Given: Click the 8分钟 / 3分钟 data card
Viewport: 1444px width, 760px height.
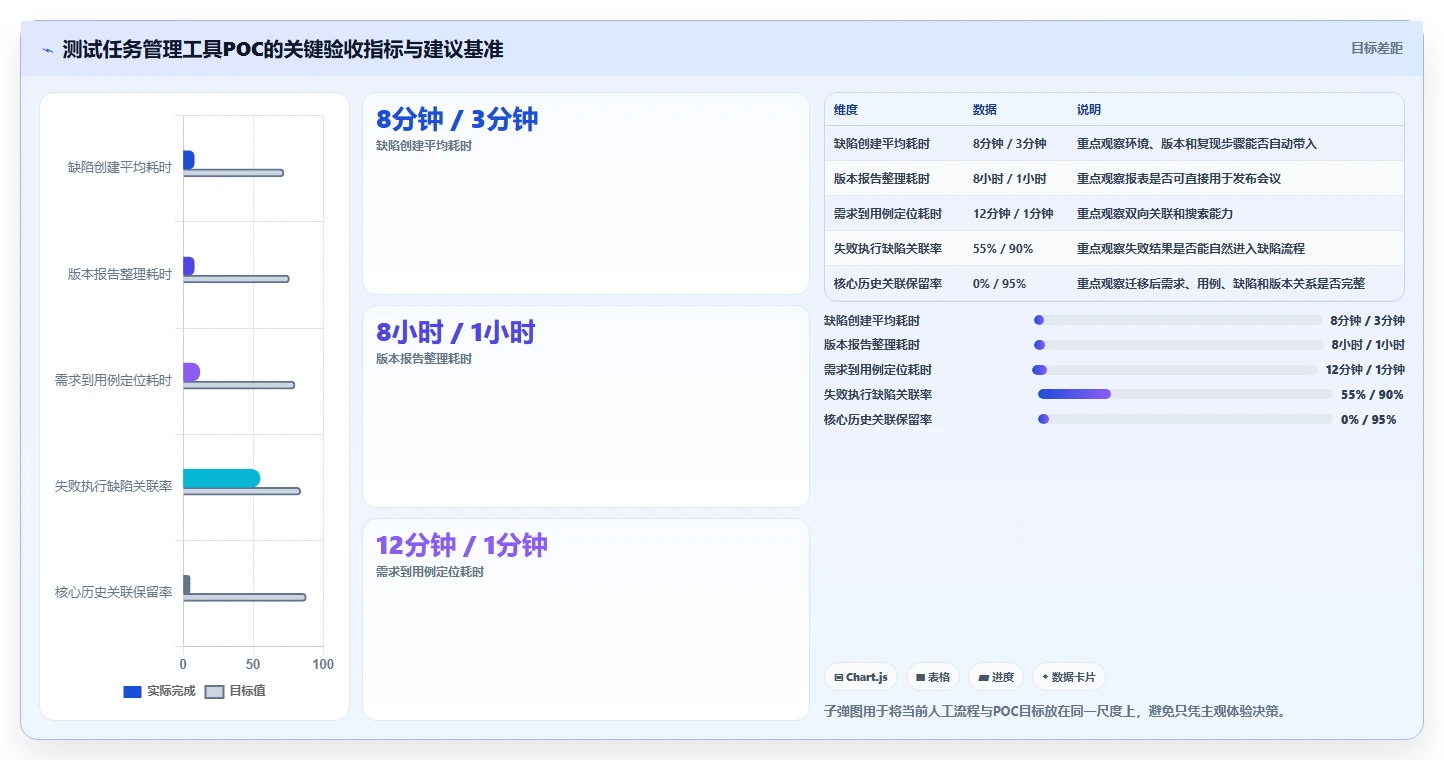Looking at the screenshot, I should [585, 194].
